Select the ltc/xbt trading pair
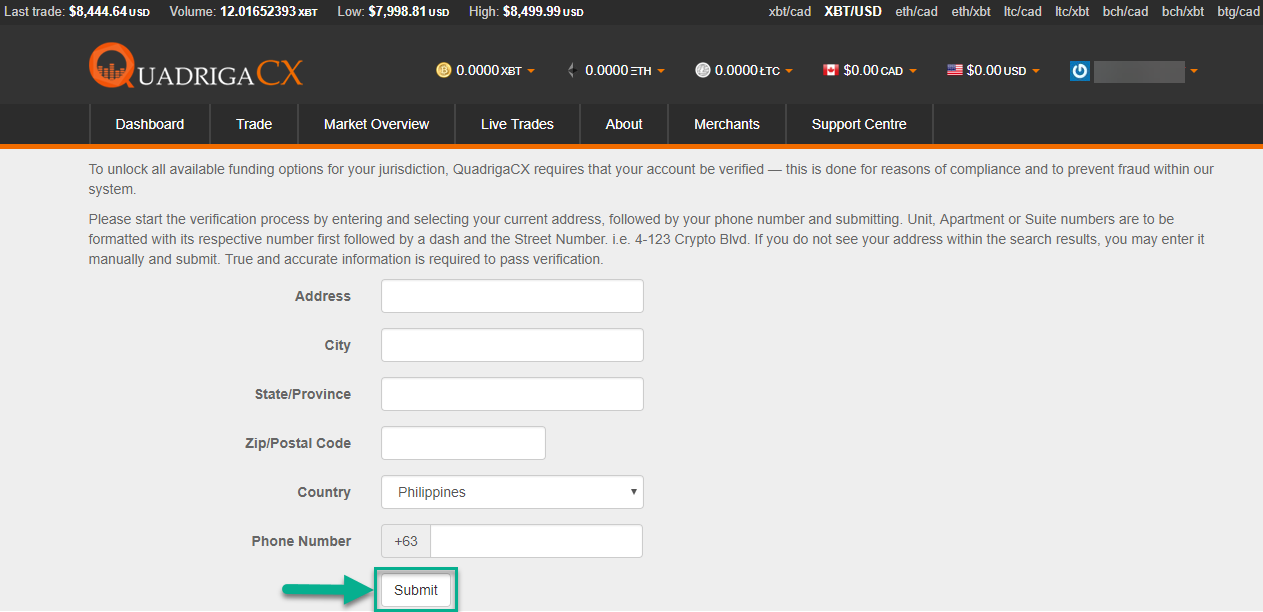Screen dimensions: 1263x612 coord(1072,12)
